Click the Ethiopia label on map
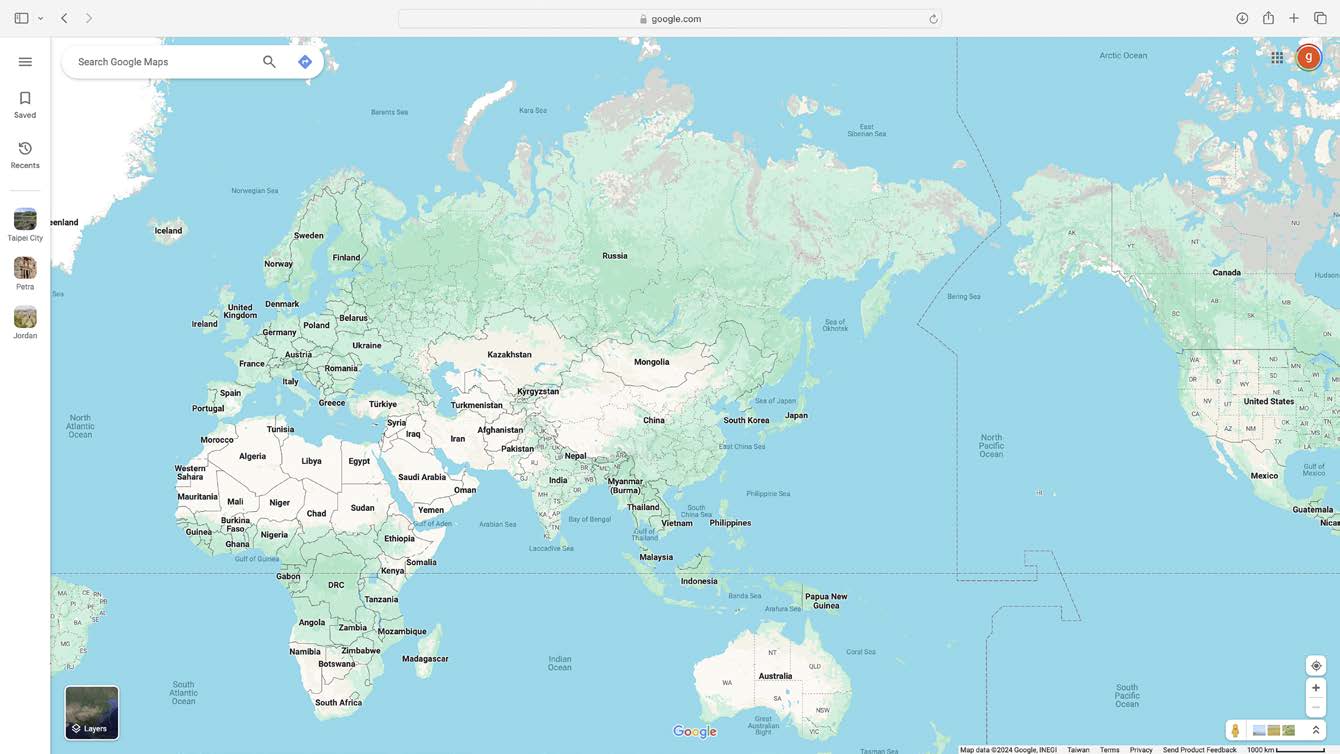This screenshot has height=754, width=1340. tap(399, 539)
